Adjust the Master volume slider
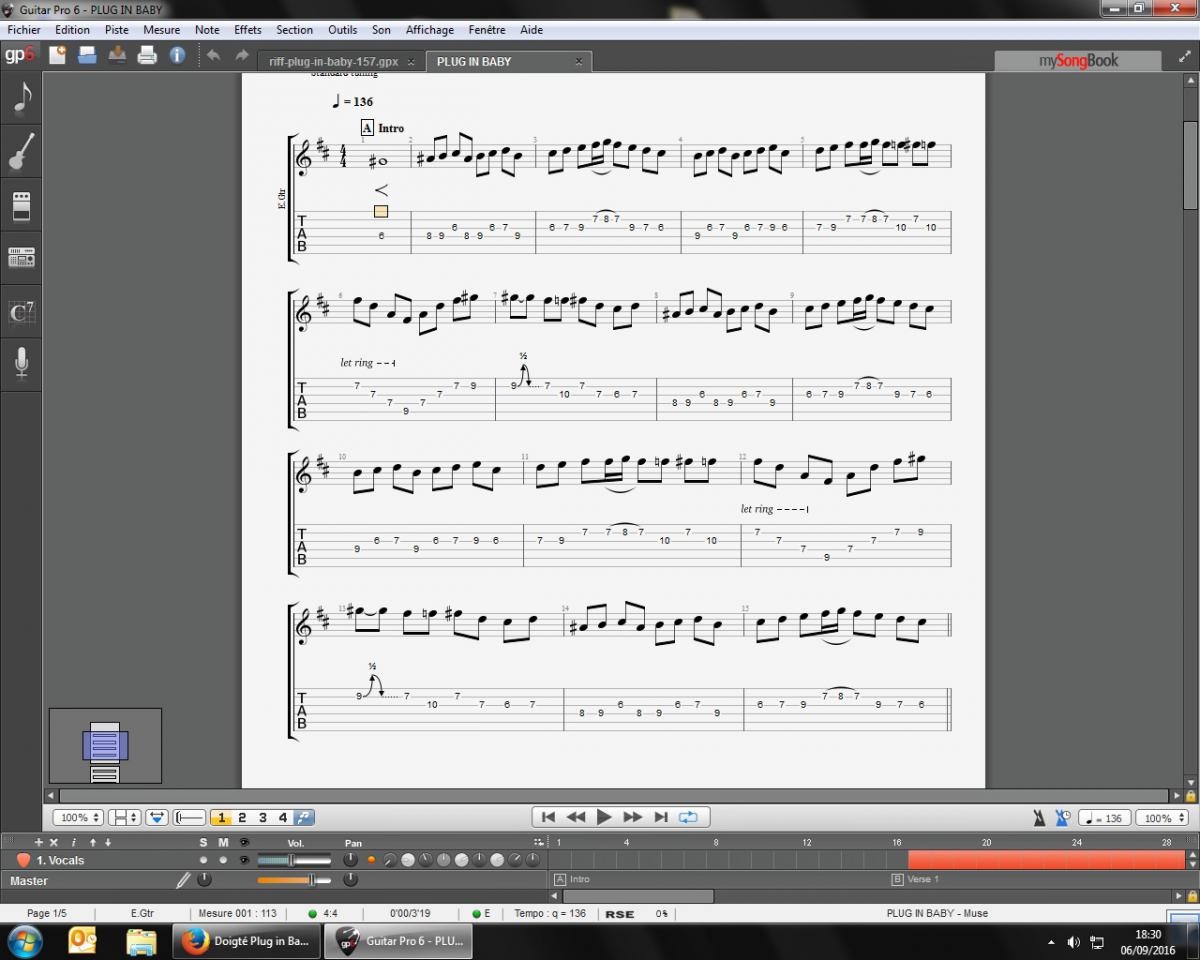Image resolution: width=1200 pixels, height=960 pixels. click(x=294, y=880)
